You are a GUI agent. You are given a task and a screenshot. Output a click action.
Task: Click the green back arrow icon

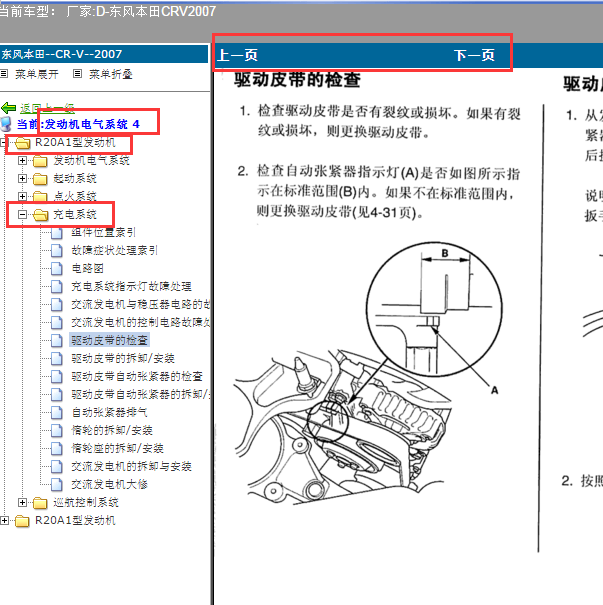[8, 108]
